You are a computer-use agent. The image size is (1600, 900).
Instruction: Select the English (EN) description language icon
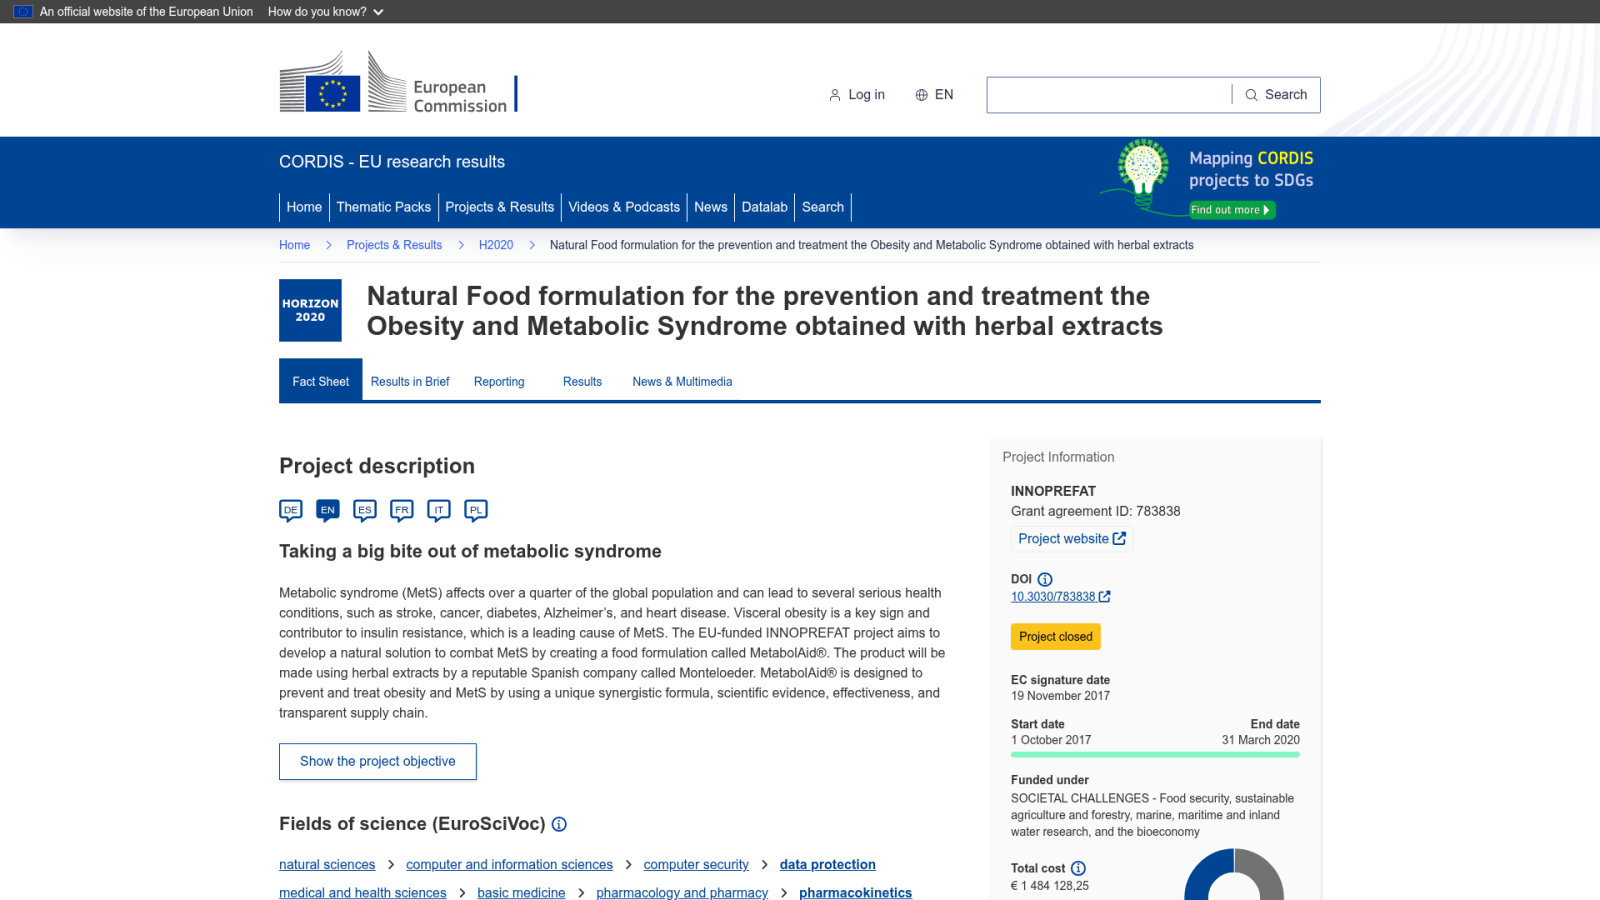(x=328, y=510)
